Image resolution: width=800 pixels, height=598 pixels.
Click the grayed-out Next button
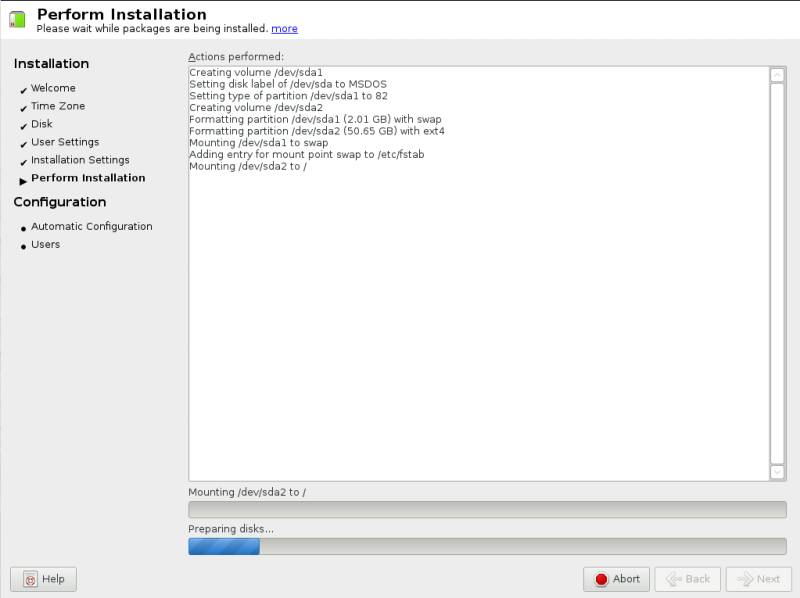pyautogui.click(x=759, y=579)
